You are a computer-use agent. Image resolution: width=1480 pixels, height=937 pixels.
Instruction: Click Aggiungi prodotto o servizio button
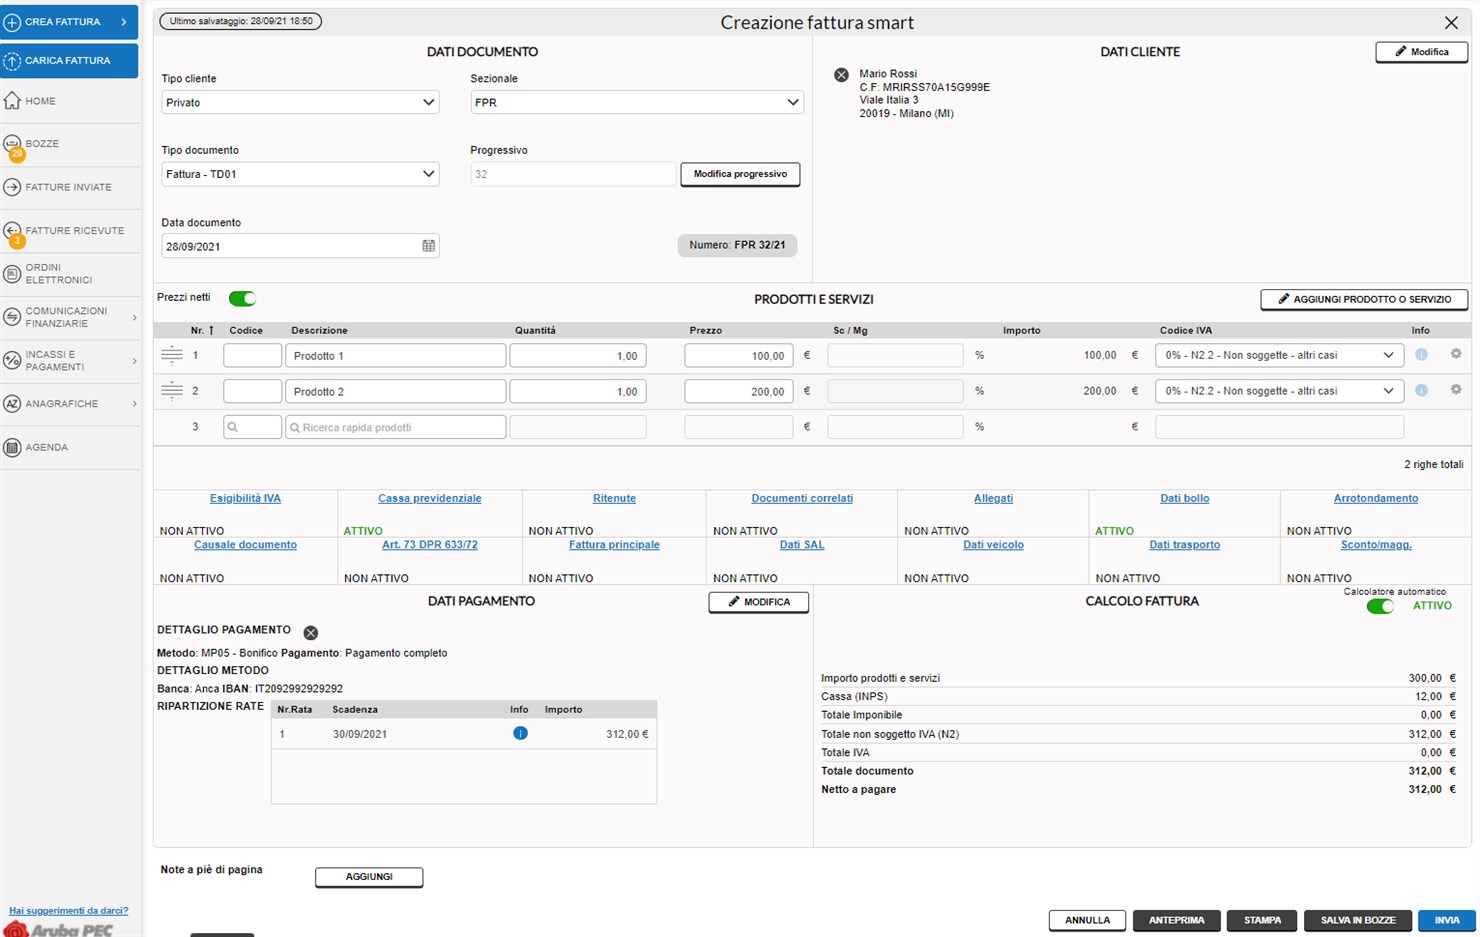point(1364,299)
